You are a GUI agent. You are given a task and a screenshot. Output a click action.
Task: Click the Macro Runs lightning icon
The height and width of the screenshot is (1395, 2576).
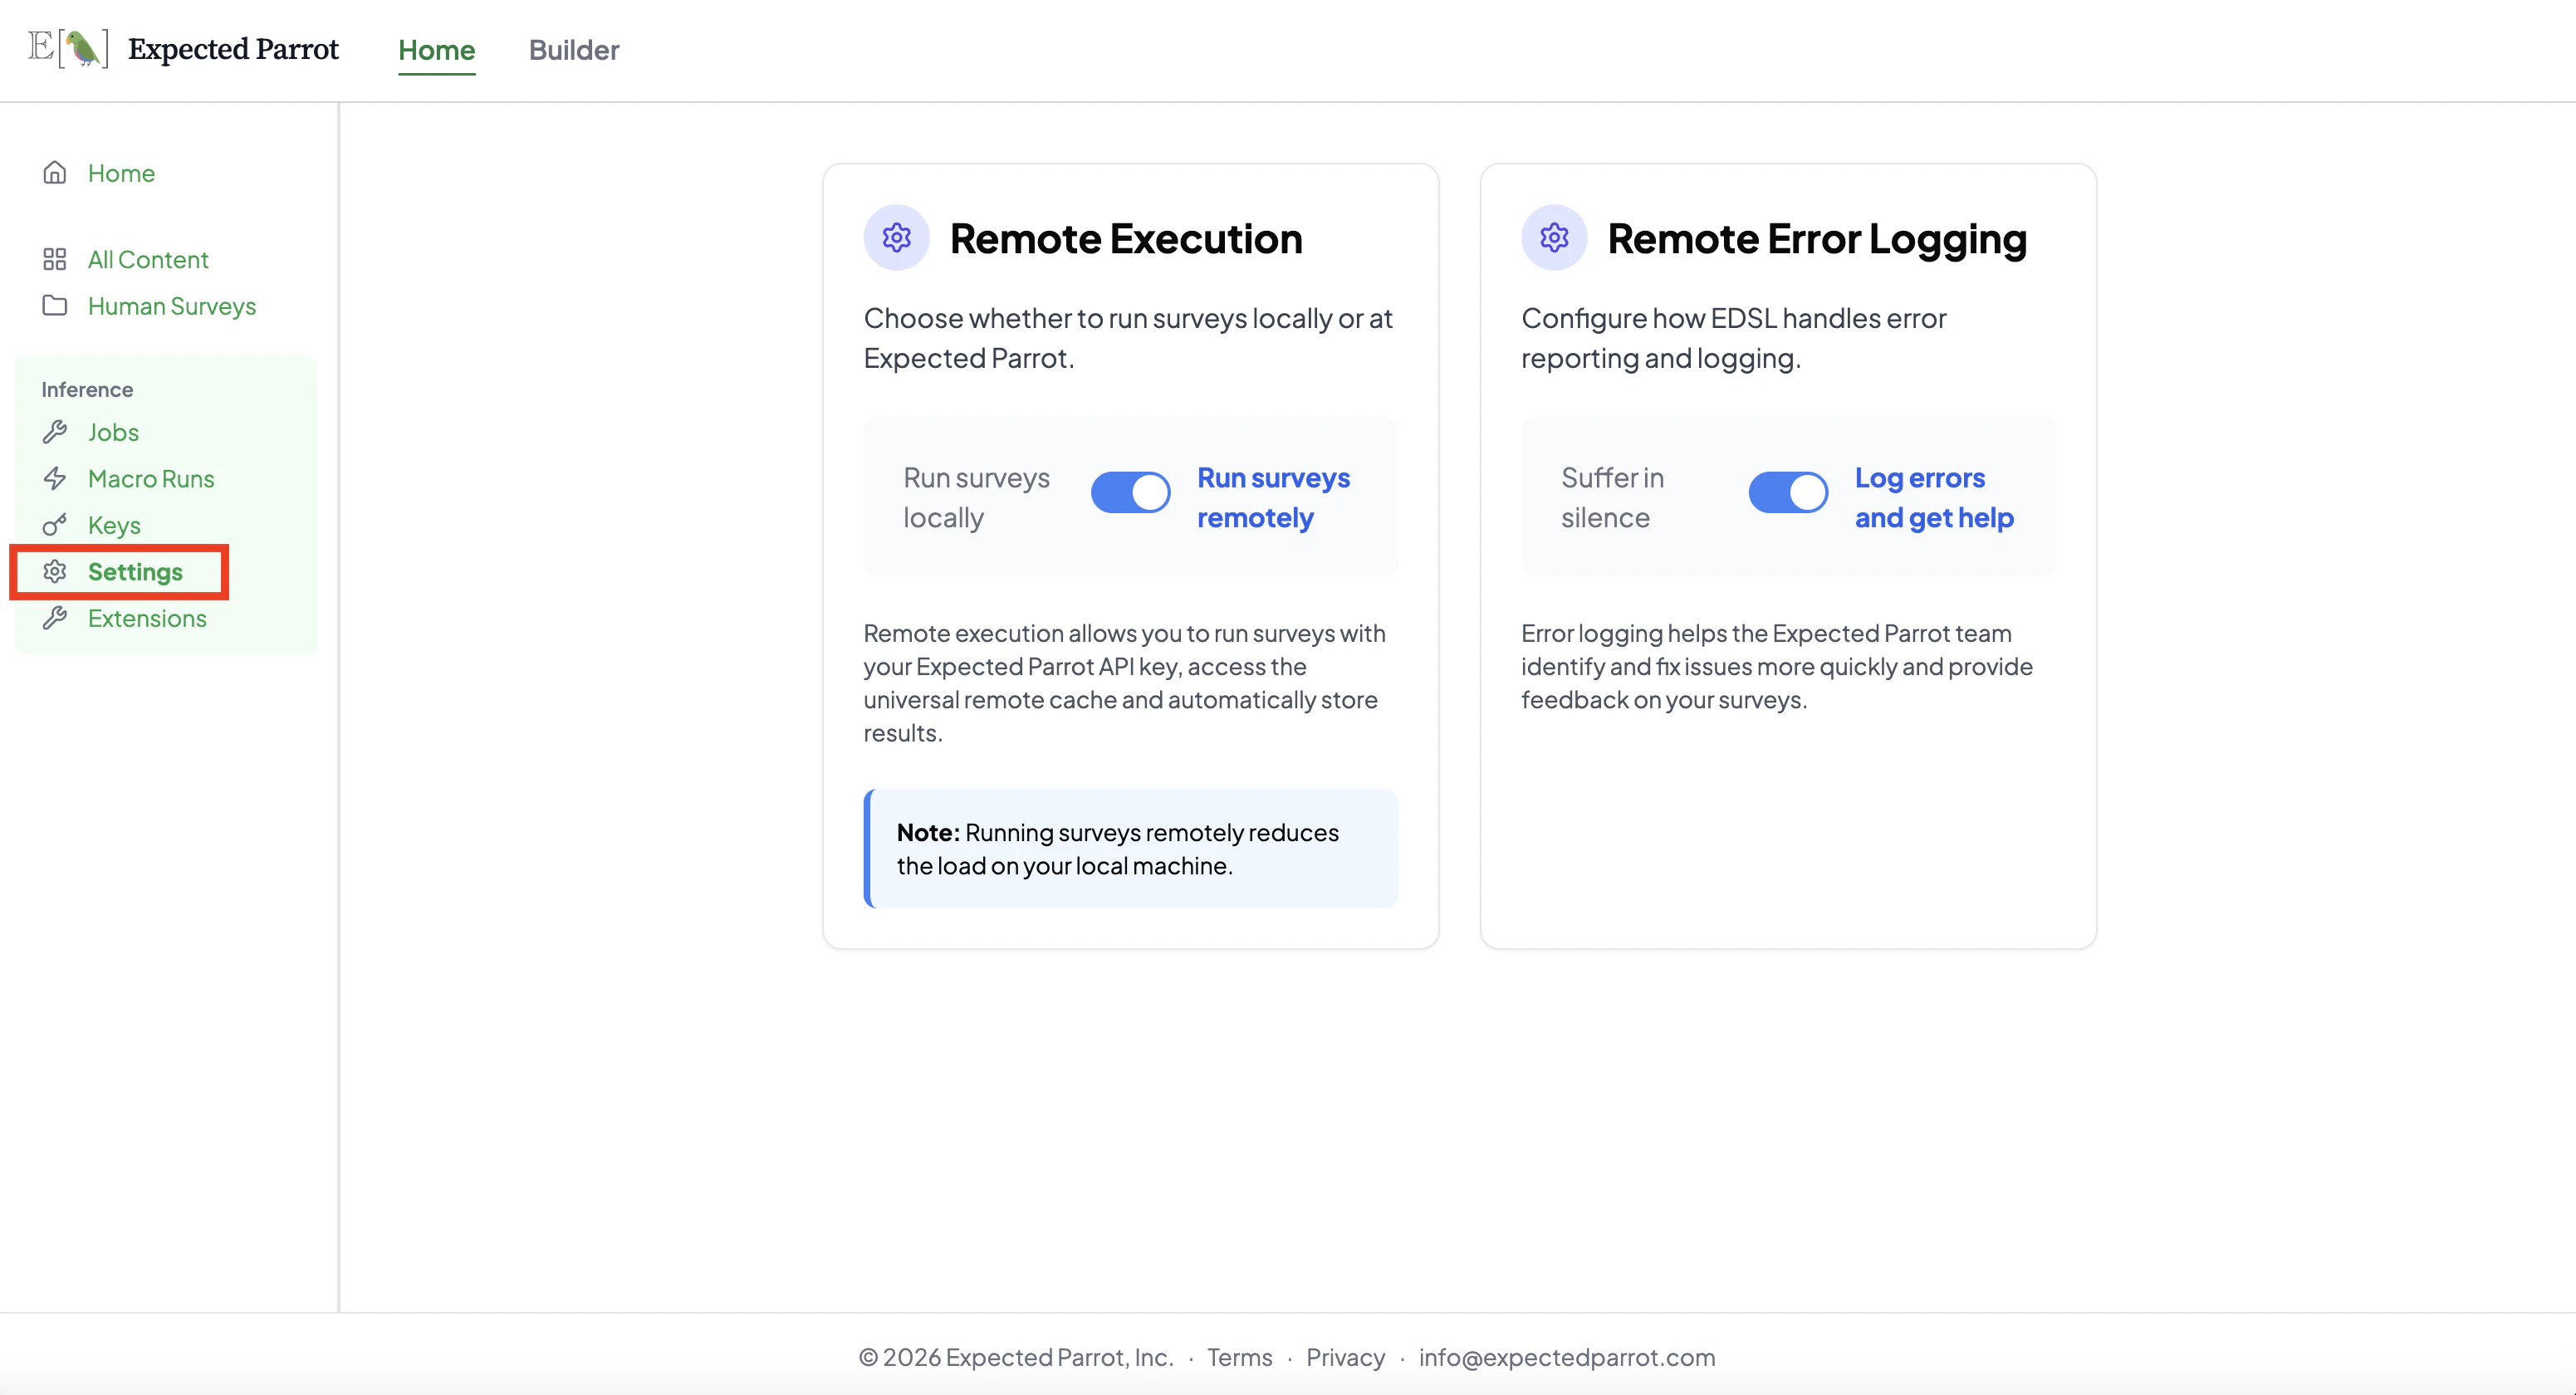click(55, 478)
